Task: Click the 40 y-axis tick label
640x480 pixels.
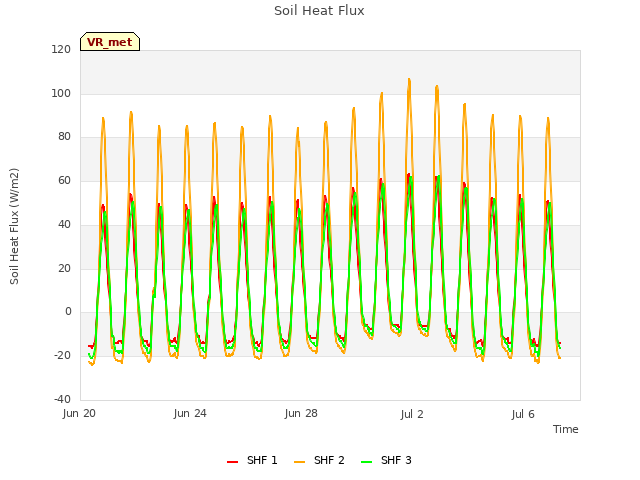Action: point(64,224)
